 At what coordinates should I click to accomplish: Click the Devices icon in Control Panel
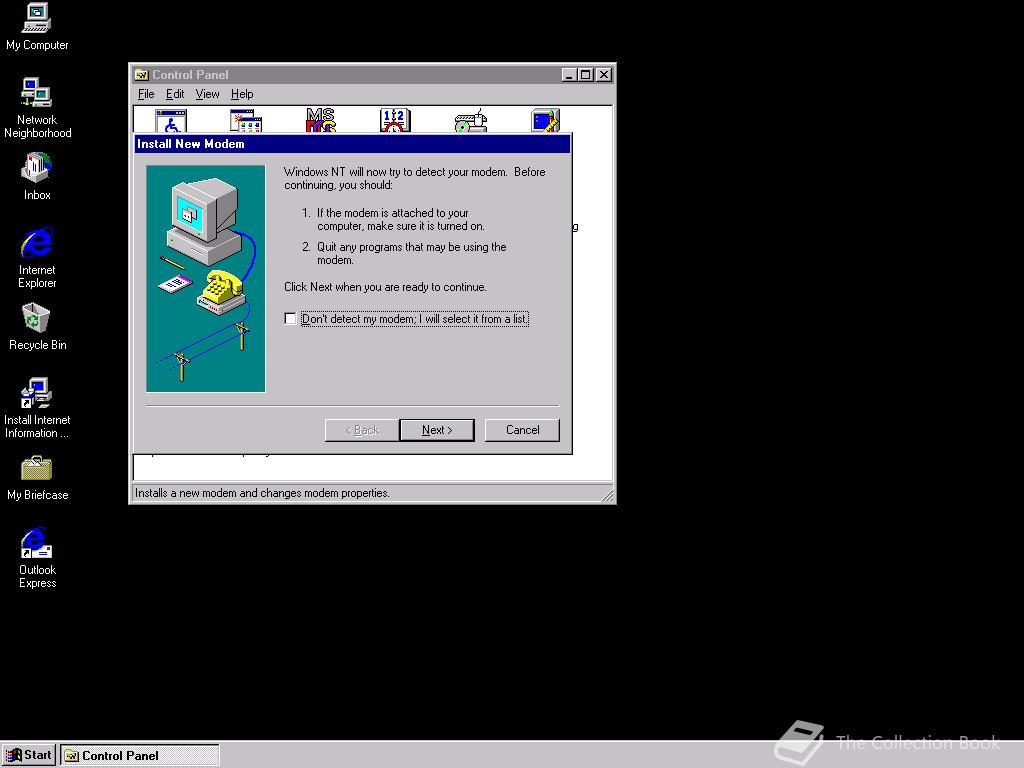point(471,121)
